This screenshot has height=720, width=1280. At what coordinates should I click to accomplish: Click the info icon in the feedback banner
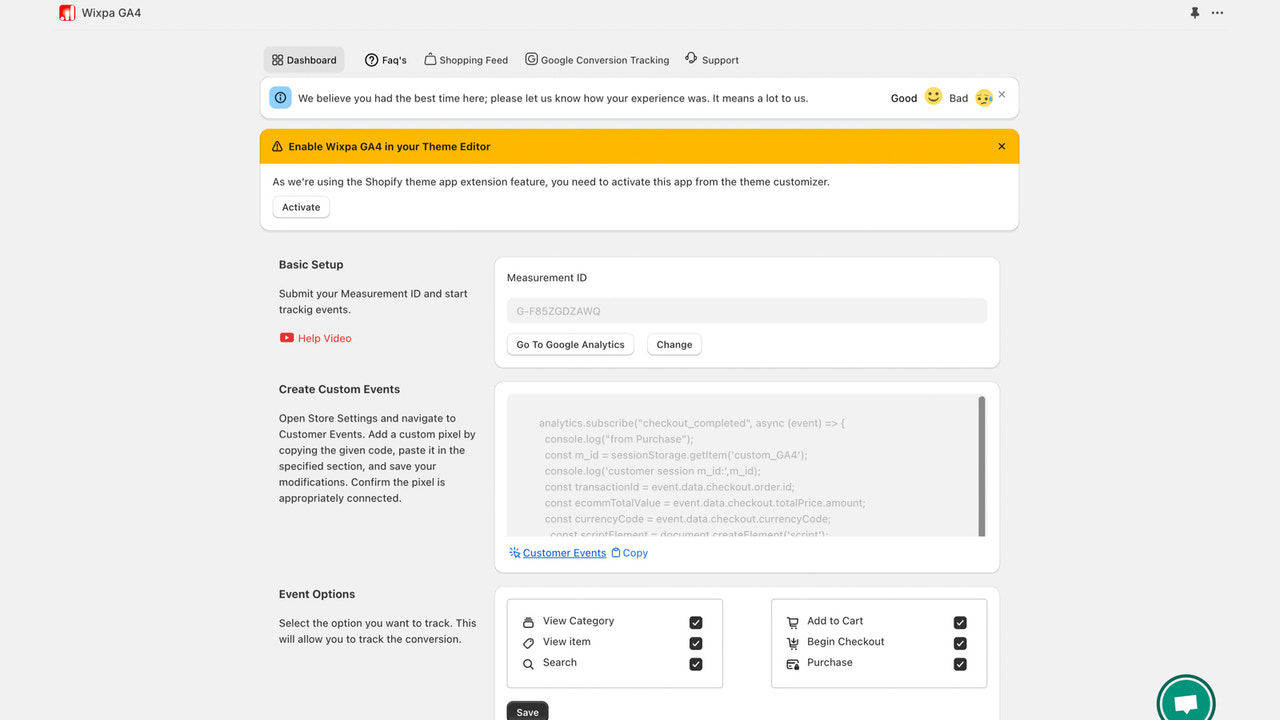tap(280, 97)
